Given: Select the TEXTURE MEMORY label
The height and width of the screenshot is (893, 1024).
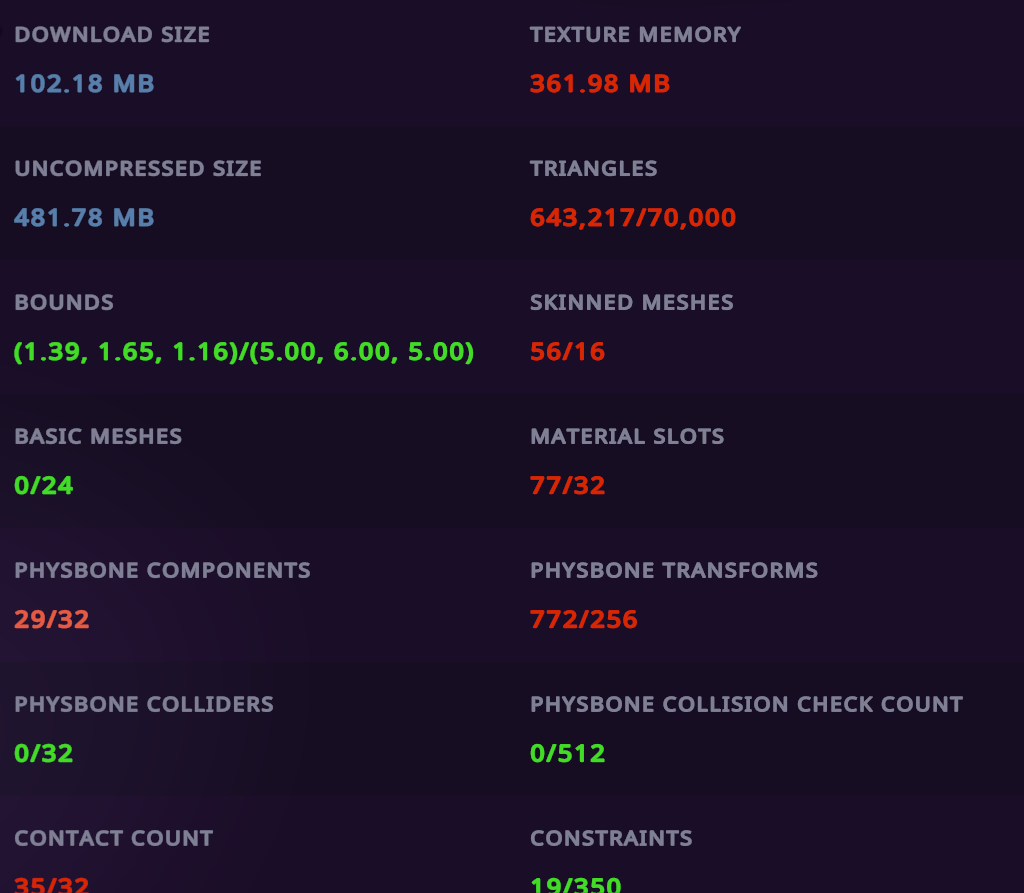Looking at the screenshot, I should tap(635, 35).
